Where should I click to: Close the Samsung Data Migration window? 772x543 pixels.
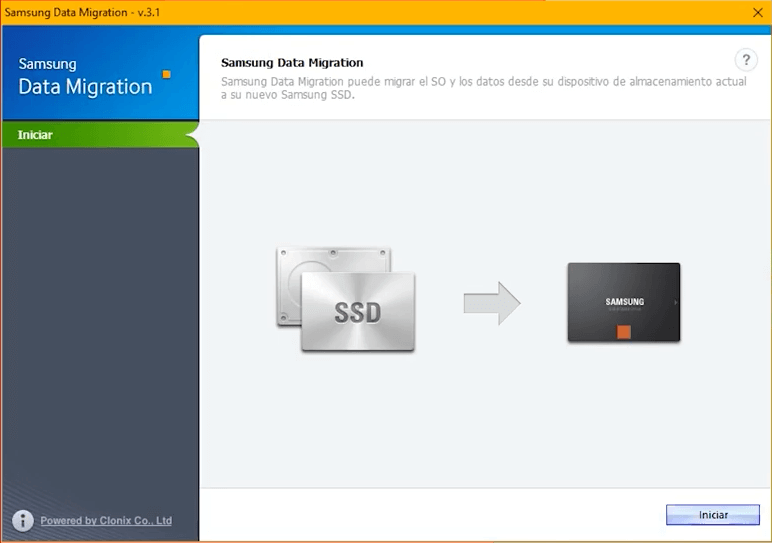pyautogui.click(x=758, y=12)
